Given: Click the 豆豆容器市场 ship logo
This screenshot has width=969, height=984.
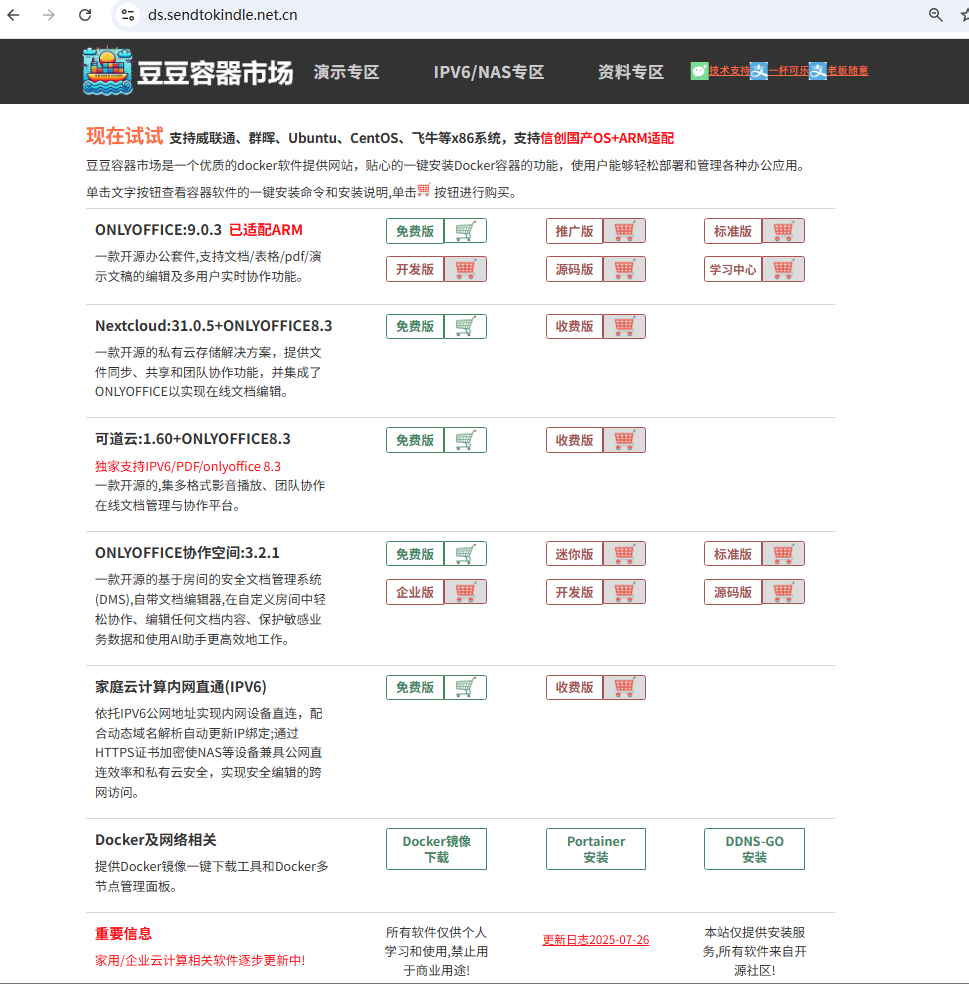Looking at the screenshot, I should click(x=107, y=71).
